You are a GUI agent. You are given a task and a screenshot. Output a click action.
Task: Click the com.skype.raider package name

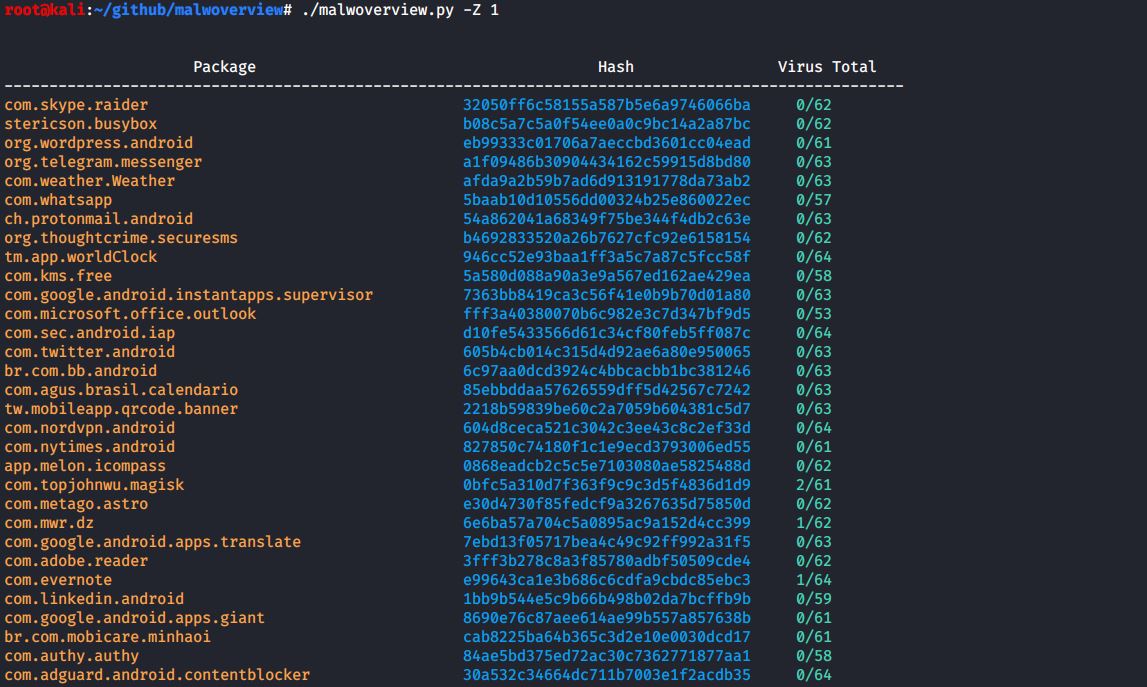[x=76, y=105]
